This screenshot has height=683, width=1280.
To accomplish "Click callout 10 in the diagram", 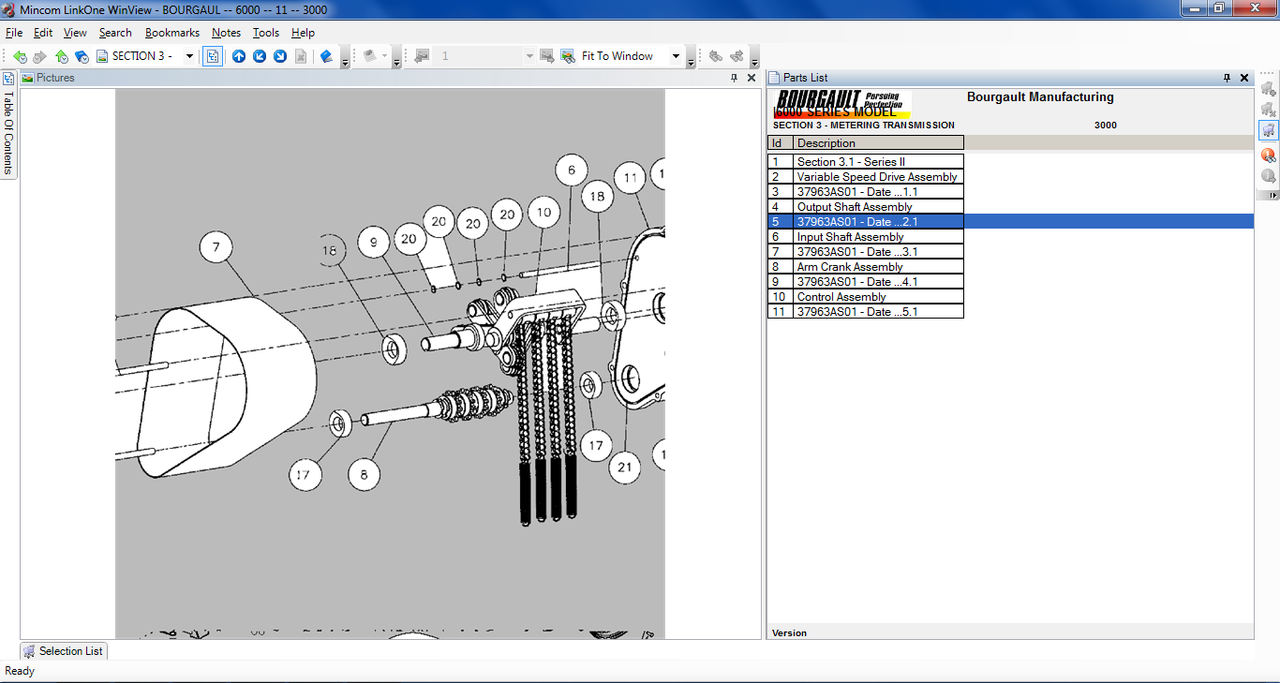I will click(x=542, y=212).
